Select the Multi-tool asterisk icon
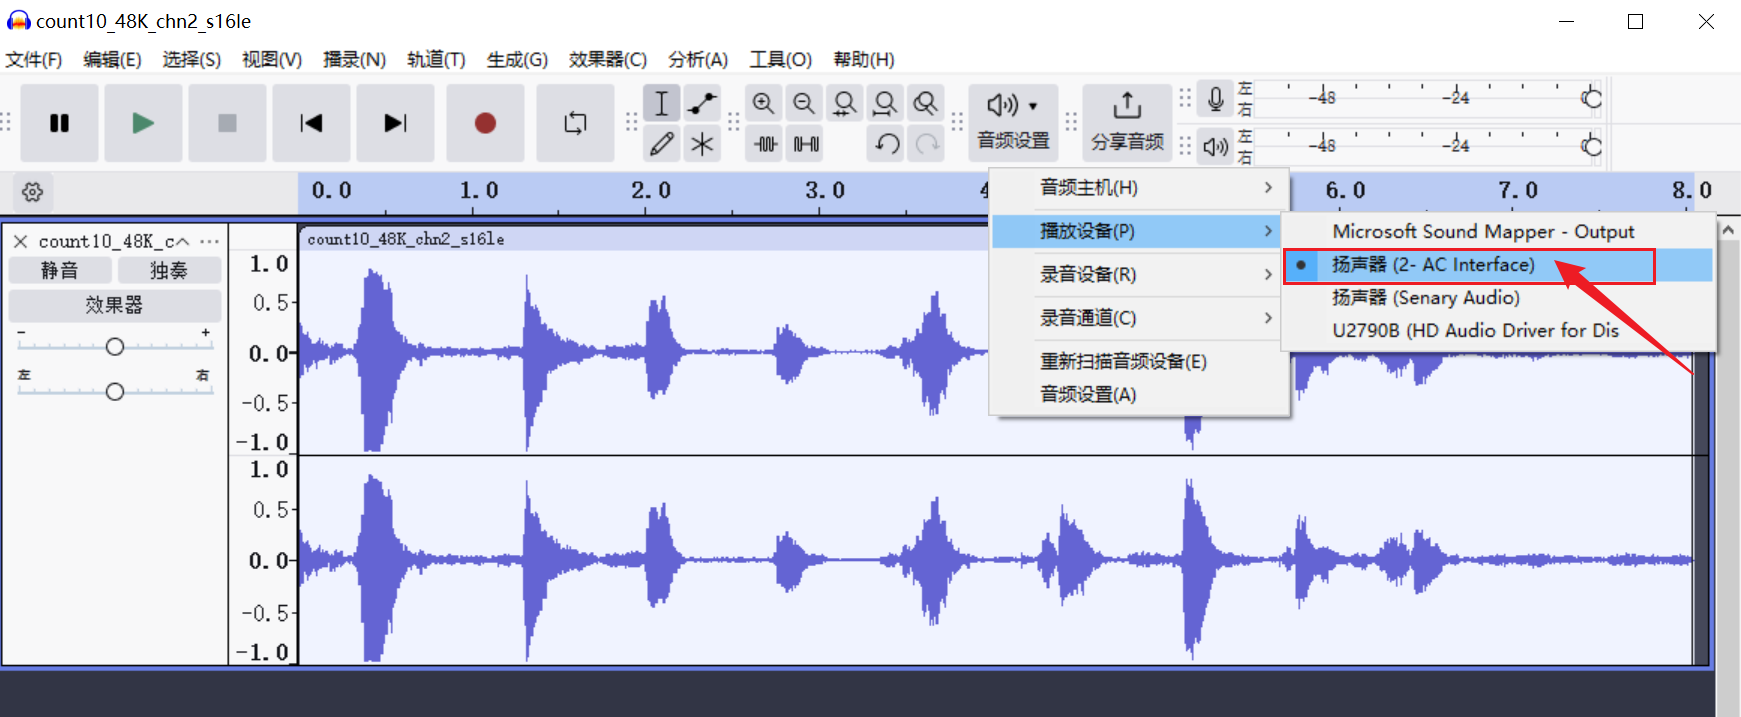This screenshot has width=1741, height=717. coord(702,144)
